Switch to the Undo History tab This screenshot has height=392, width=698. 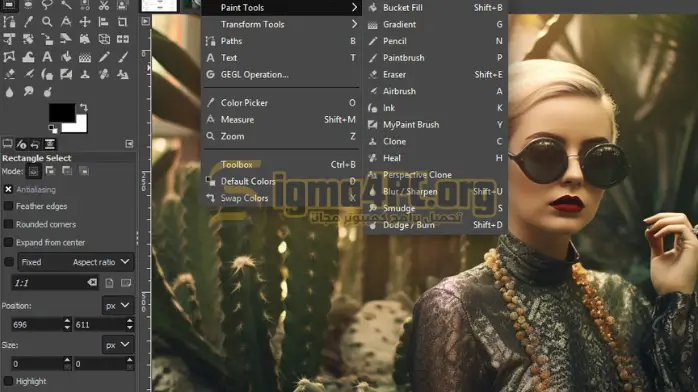pos(35,144)
